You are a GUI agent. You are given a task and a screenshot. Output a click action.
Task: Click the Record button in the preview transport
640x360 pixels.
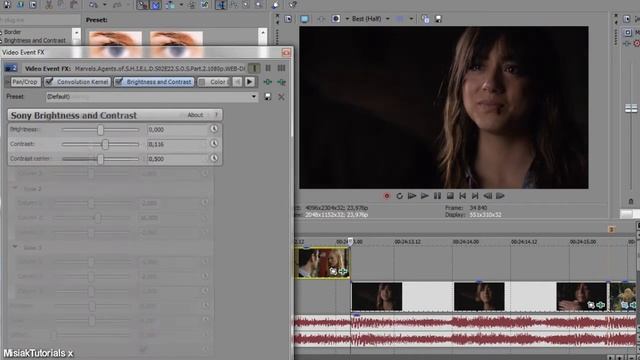(x=387, y=196)
